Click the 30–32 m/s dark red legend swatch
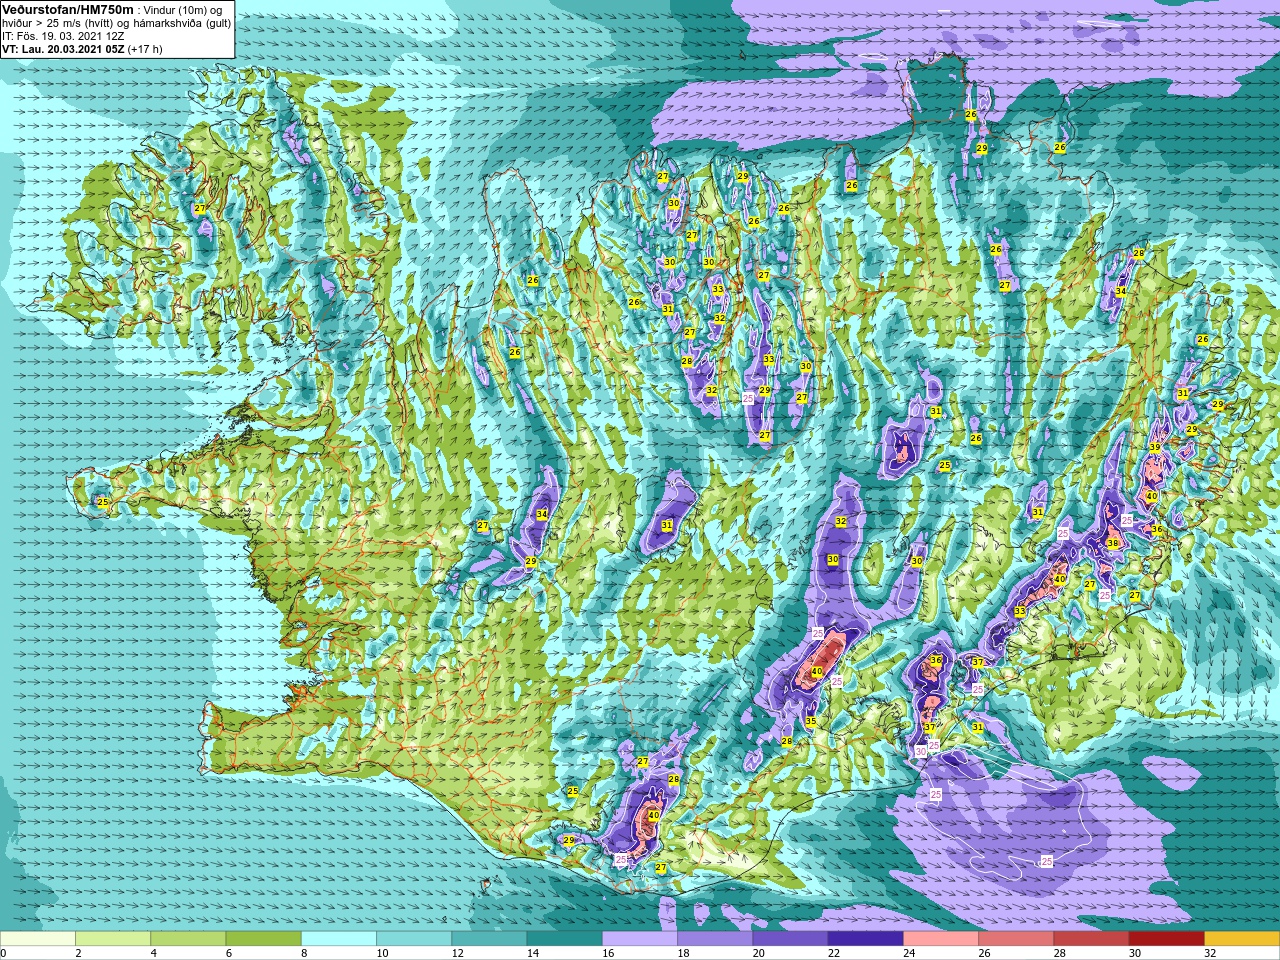 click(1166, 939)
